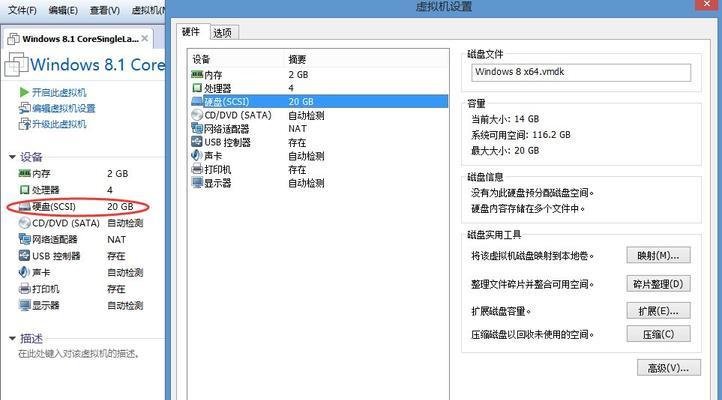This screenshot has height=400, width=722.
Task: Click printer icon in settings dialog list
Action: point(197,169)
